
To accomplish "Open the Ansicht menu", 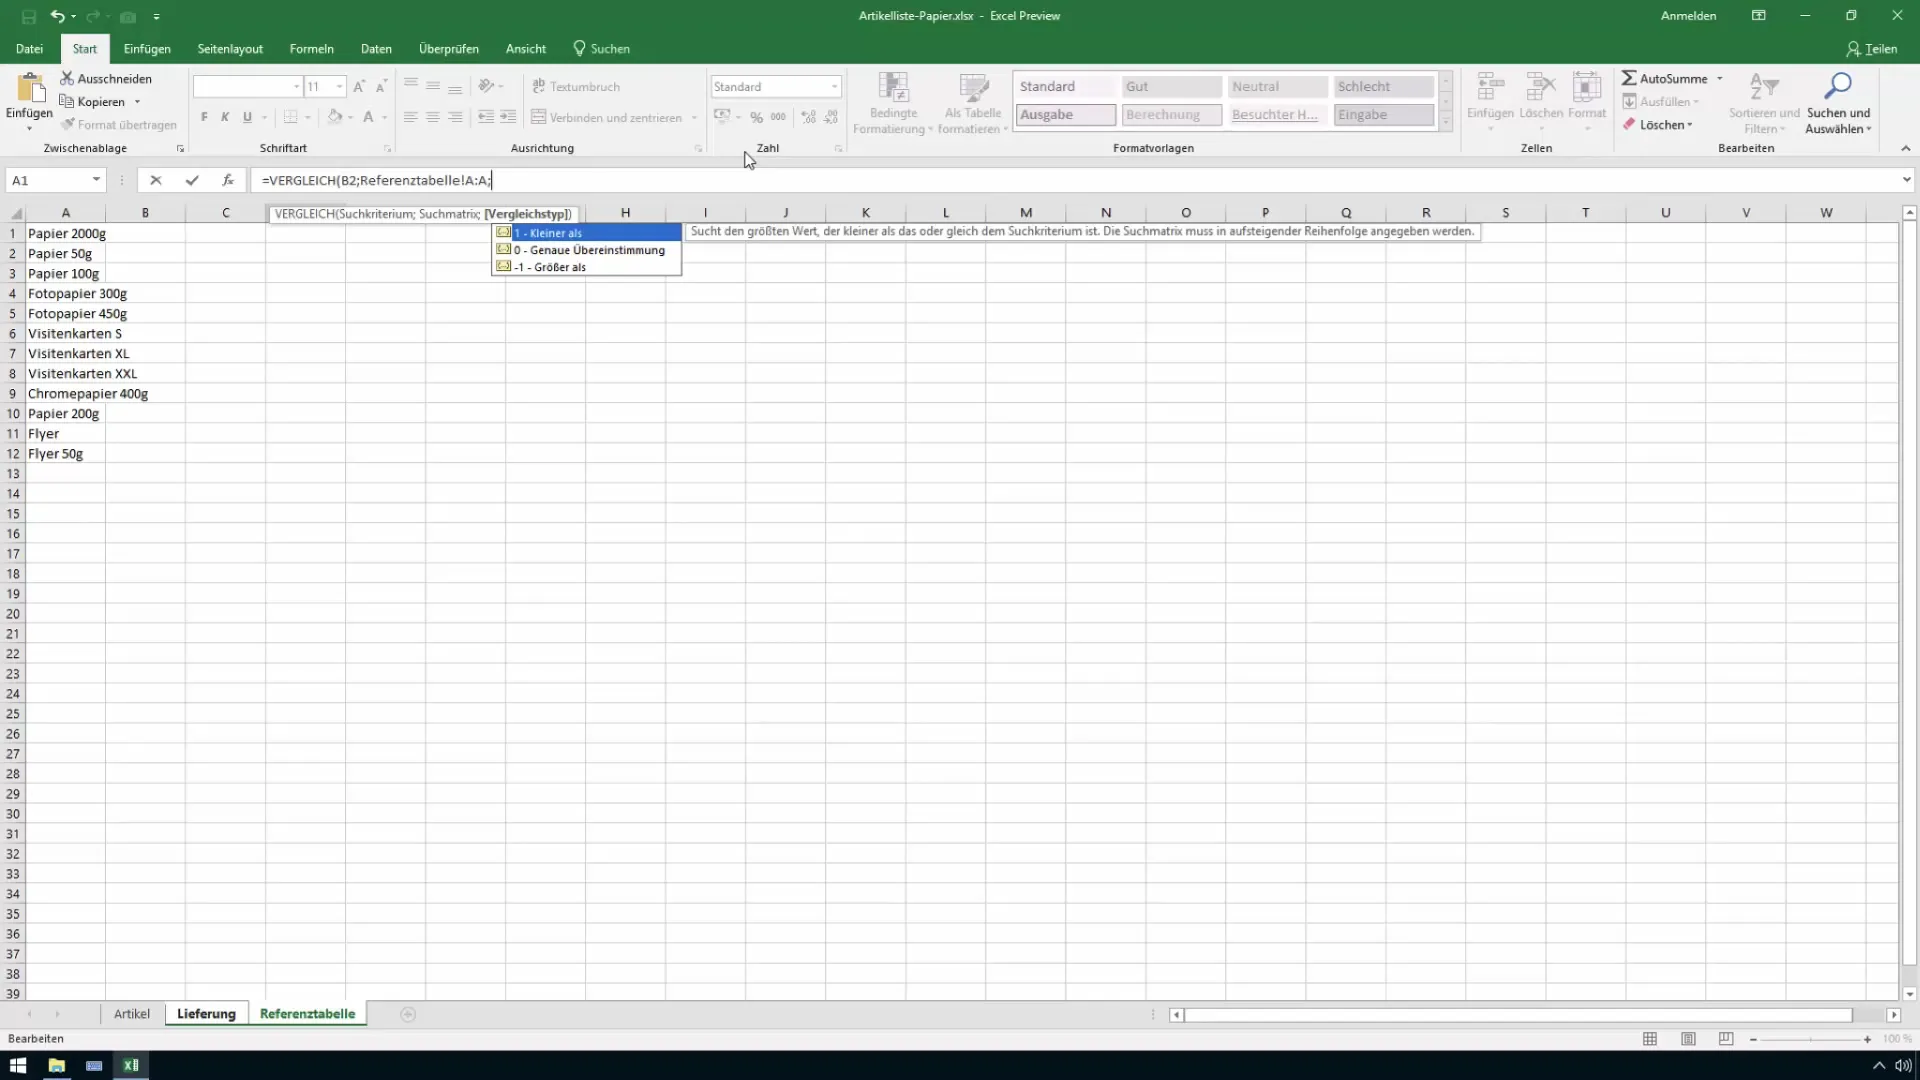I will click(x=526, y=49).
